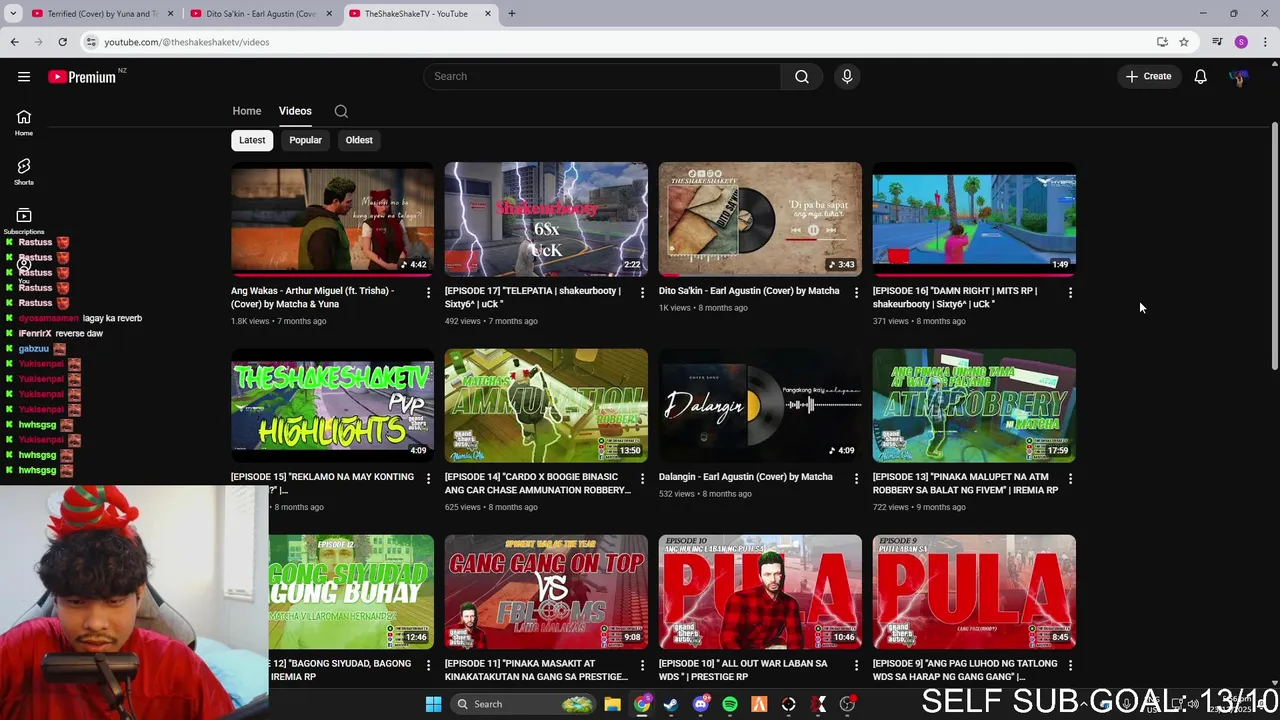The image size is (1280, 720).
Task: Open Discord from taskbar
Action: [700, 704]
